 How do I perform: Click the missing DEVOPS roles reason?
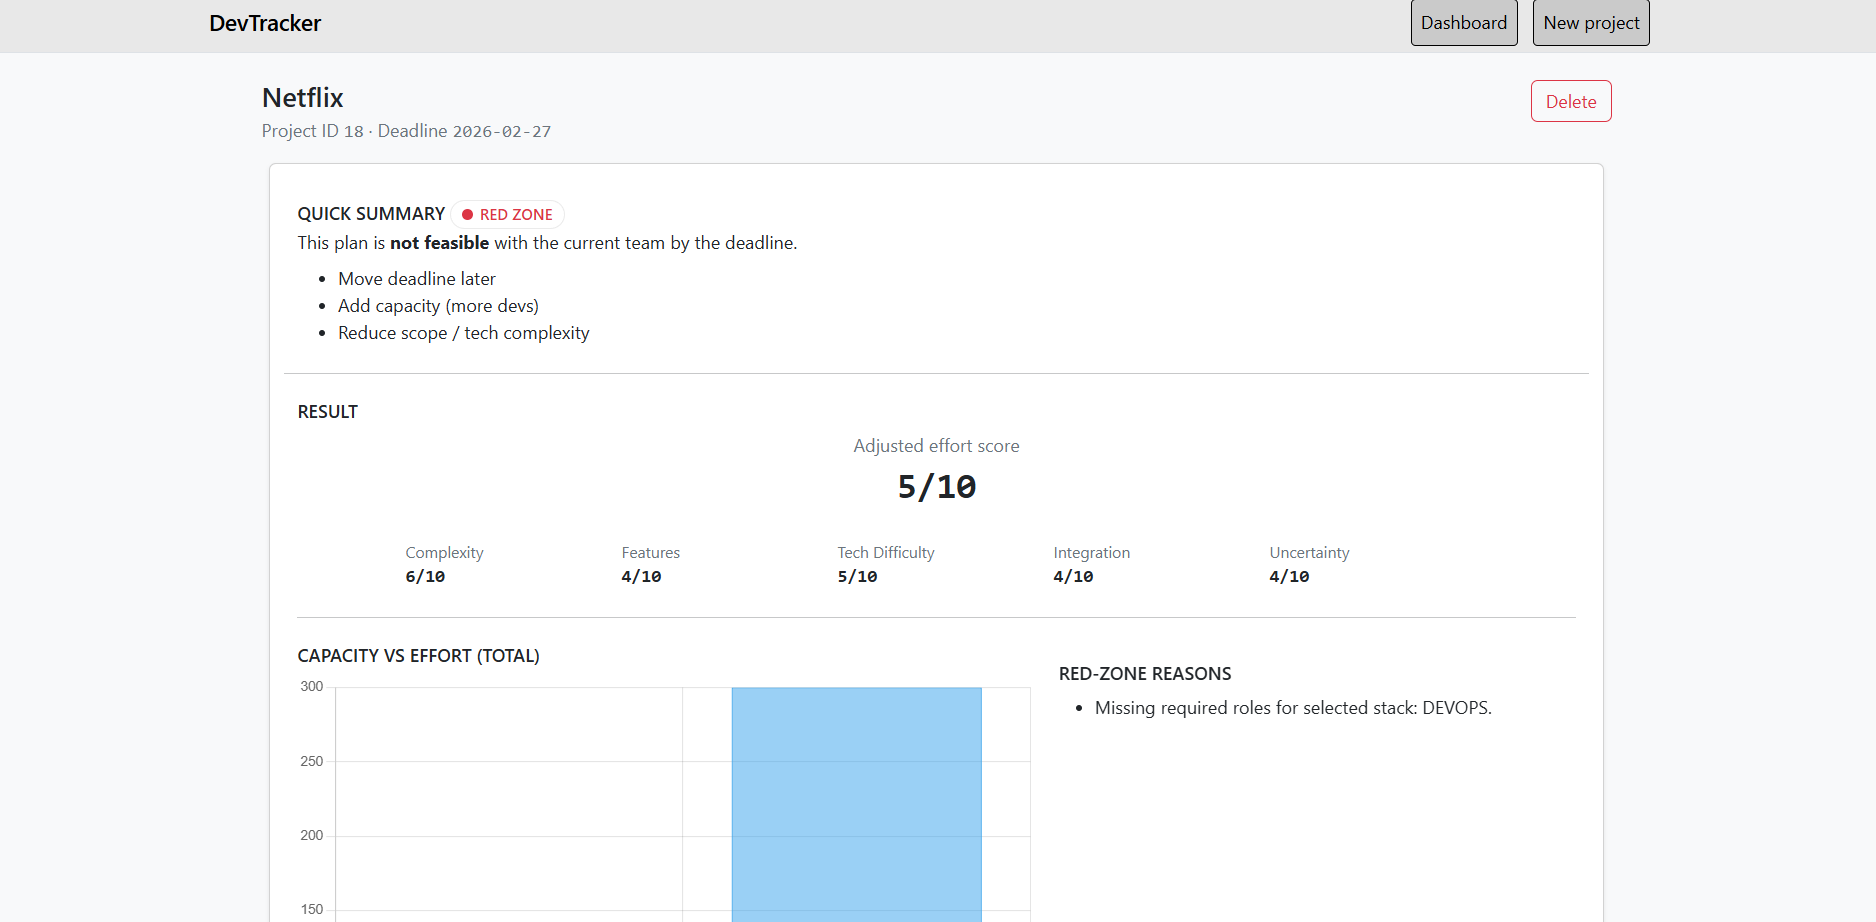pyautogui.click(x=1293, y=708)
